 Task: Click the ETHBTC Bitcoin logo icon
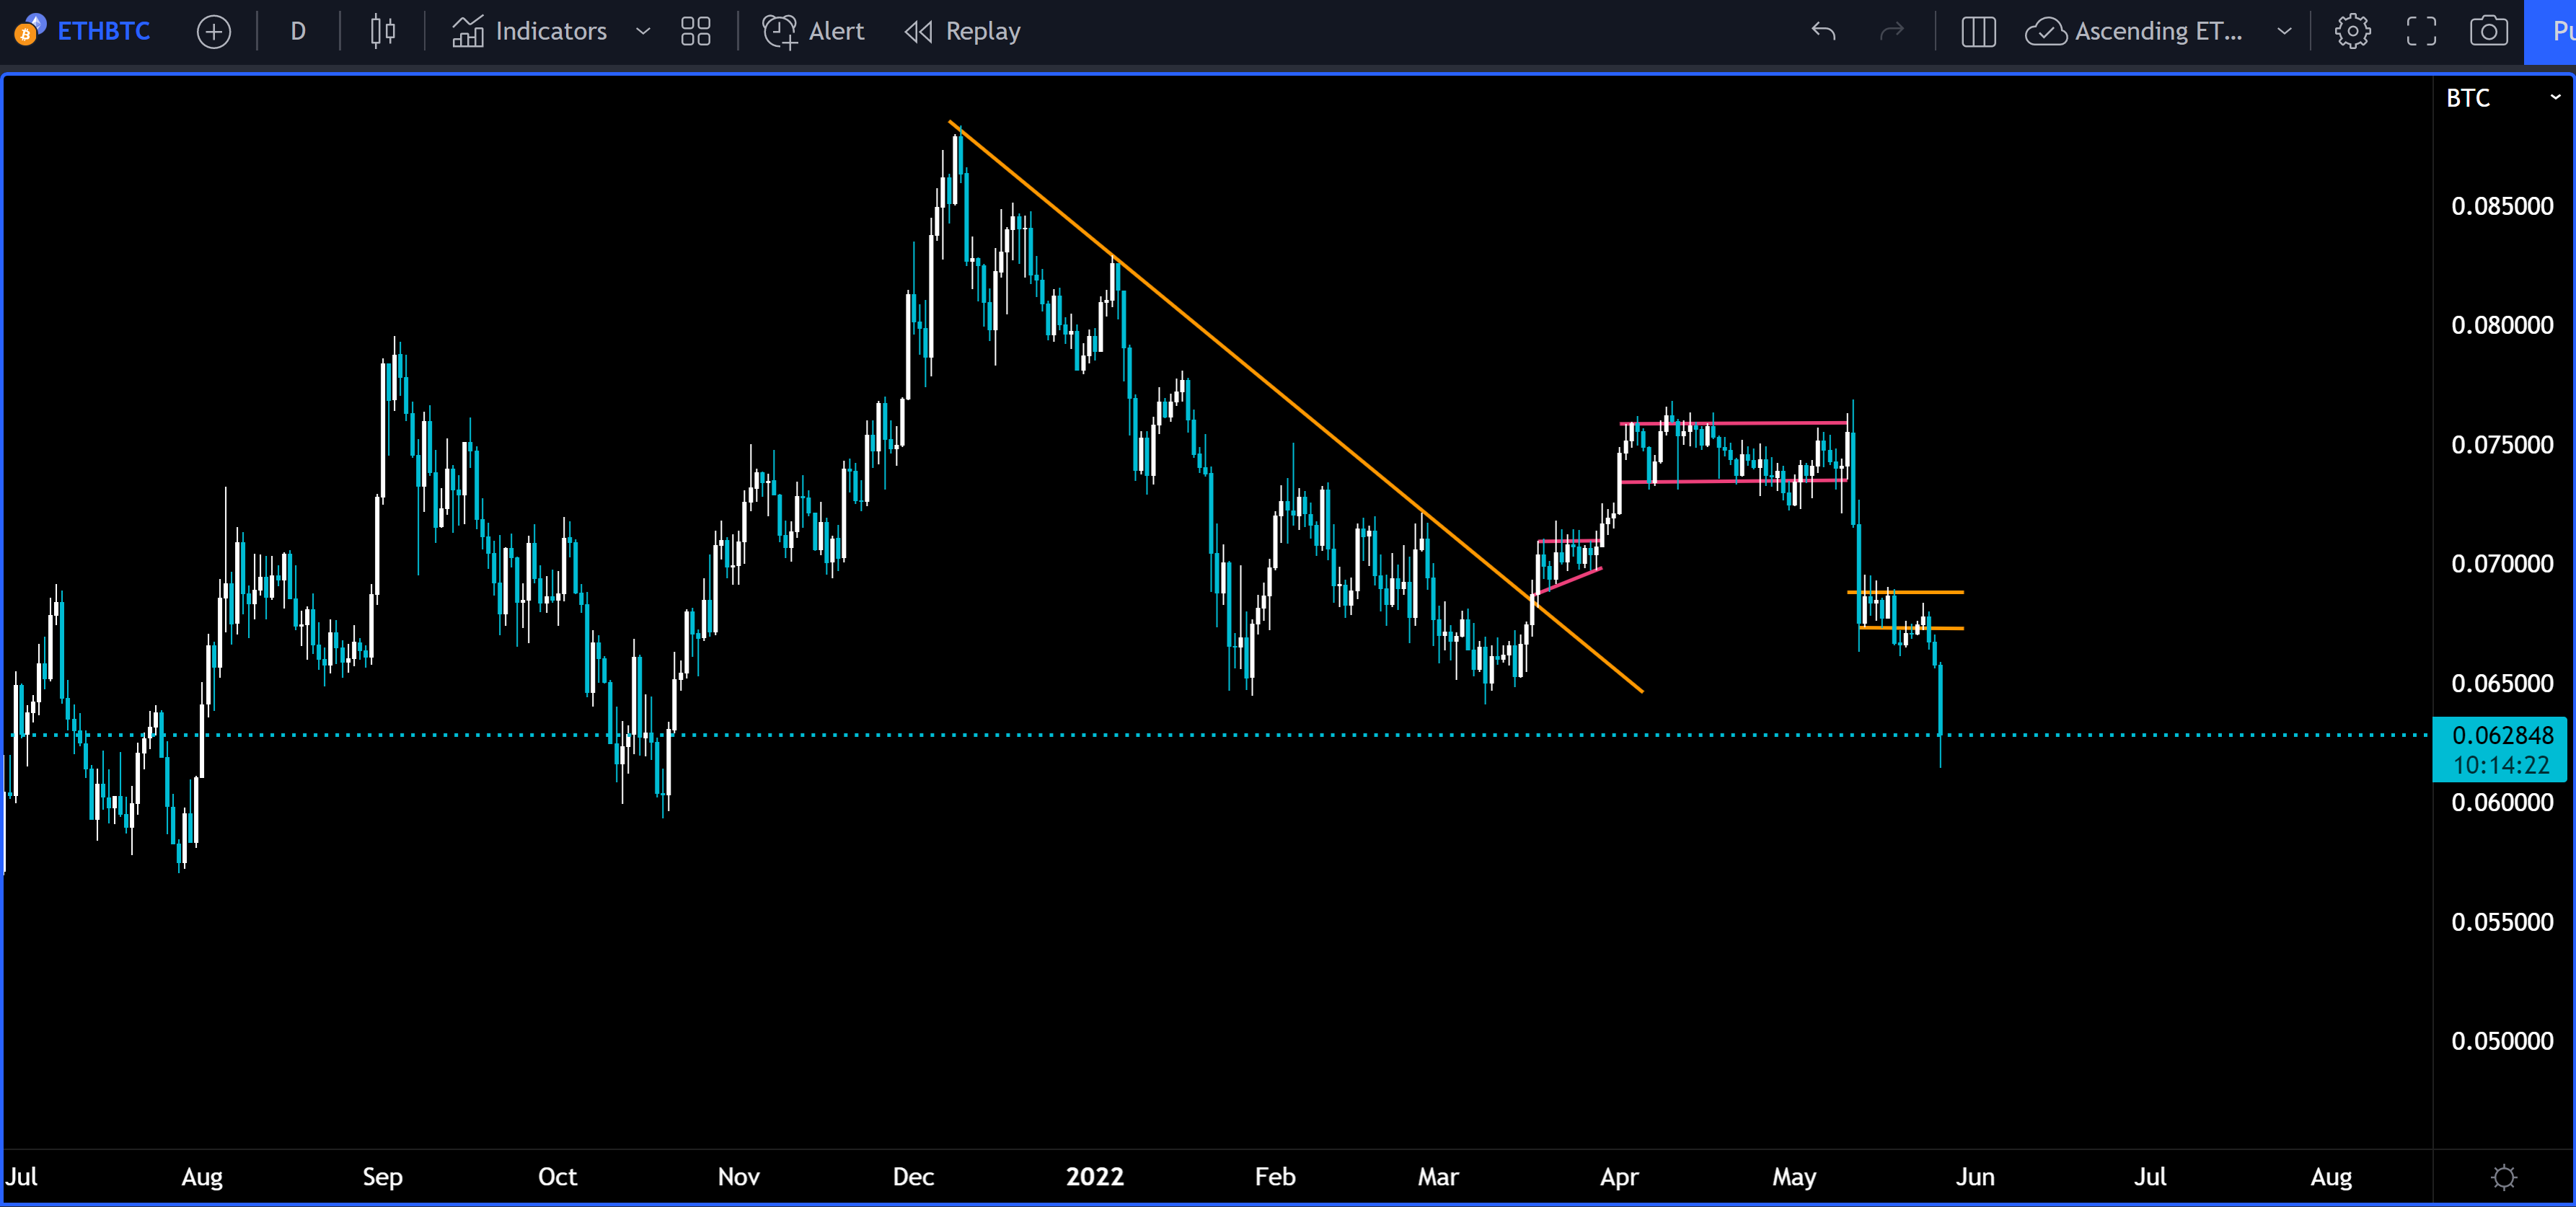tap(30, 30)
